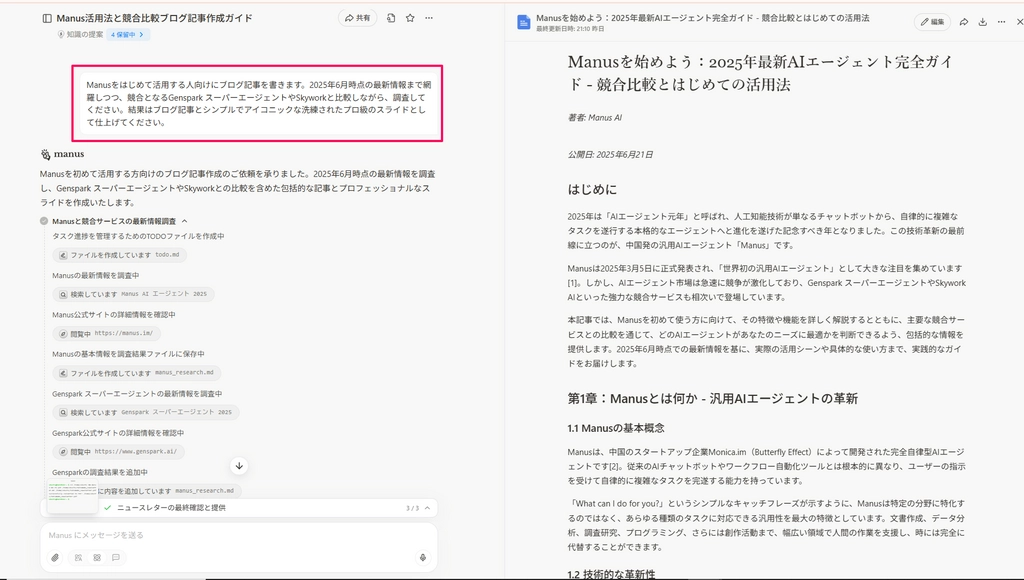Open the files icon in the chat header

(x=391, y=18)
